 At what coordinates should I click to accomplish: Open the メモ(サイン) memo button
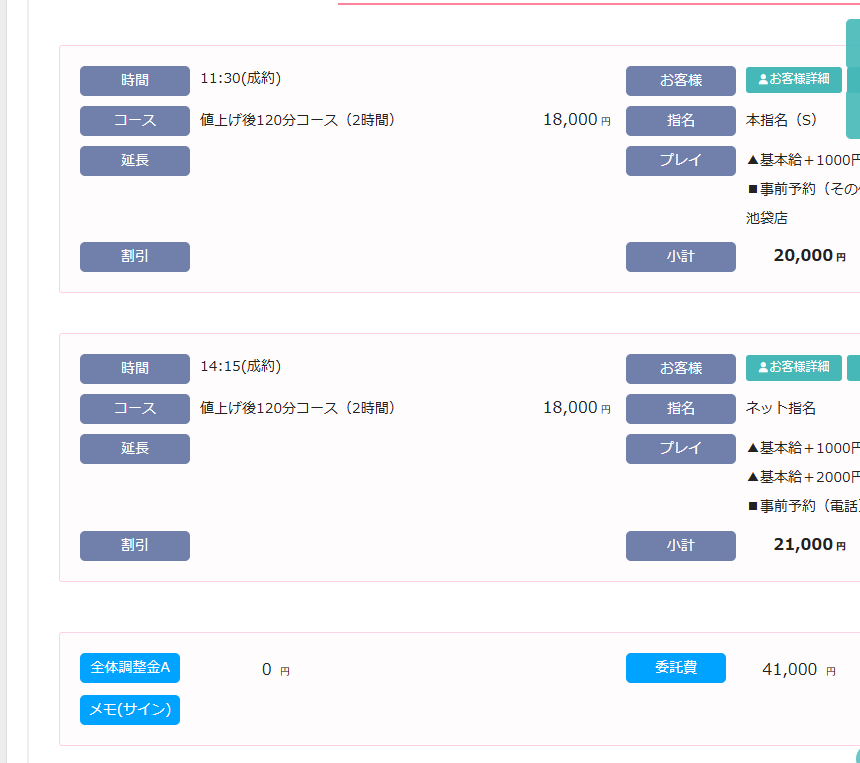(x=130, y=710)
